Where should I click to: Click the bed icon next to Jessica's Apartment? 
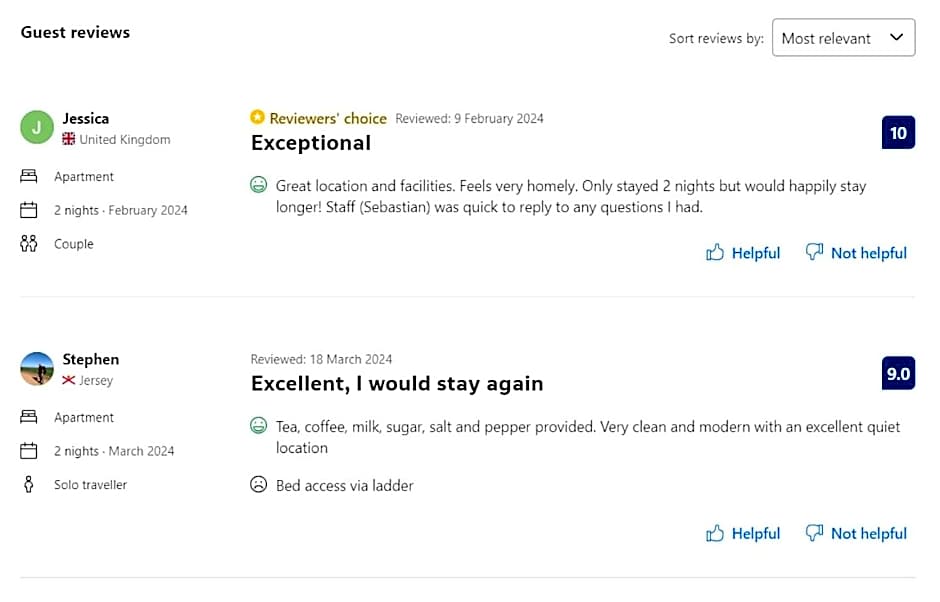(x=29, y=176)
